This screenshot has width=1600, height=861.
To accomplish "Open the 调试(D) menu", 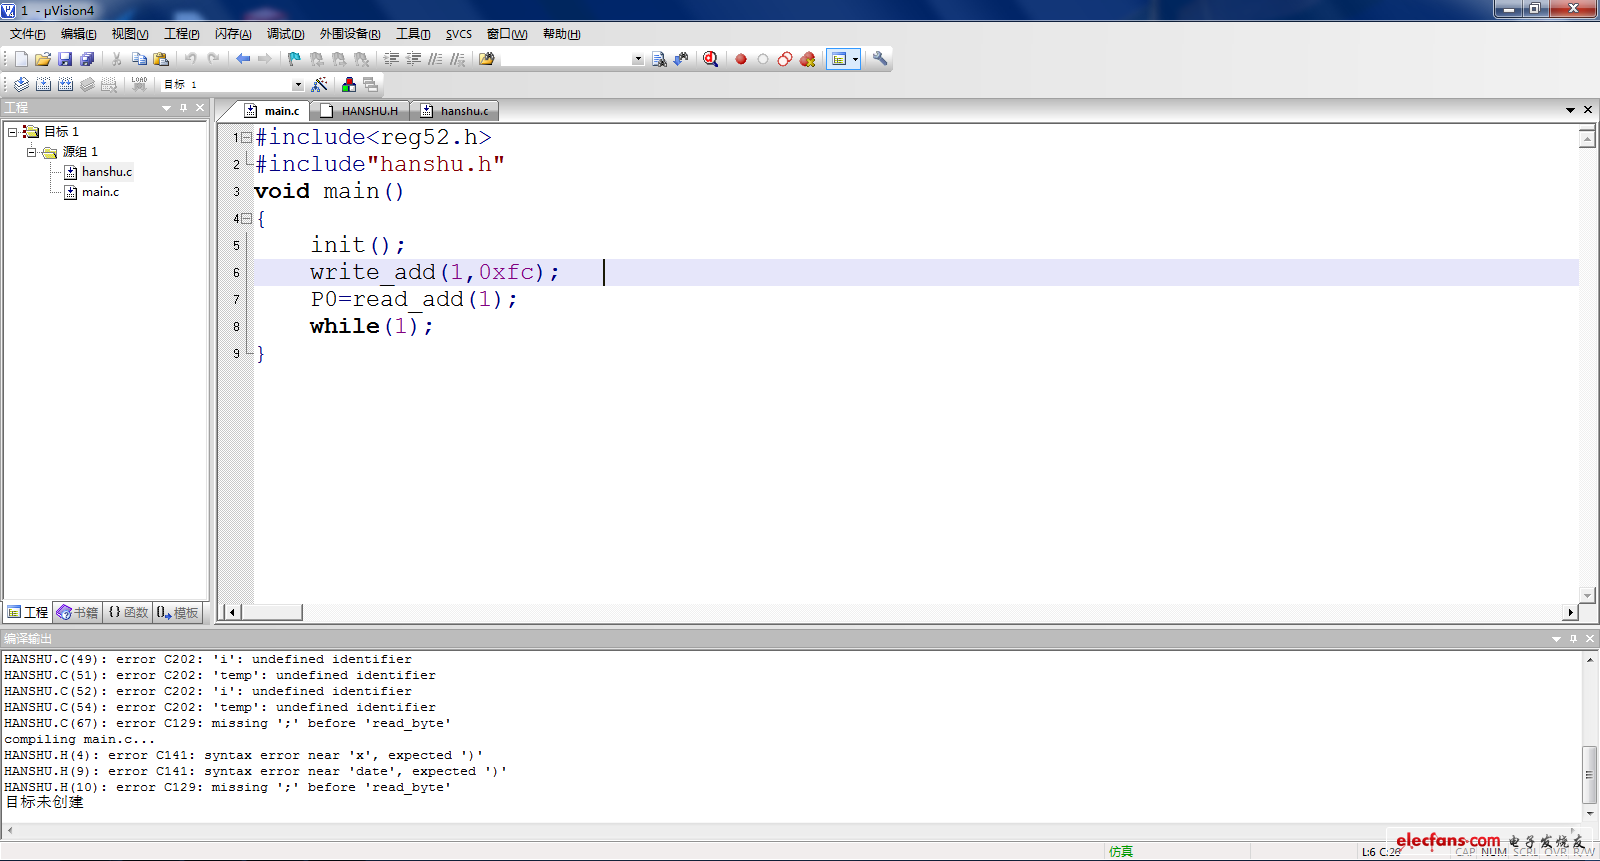I will (x=285, y=34).
